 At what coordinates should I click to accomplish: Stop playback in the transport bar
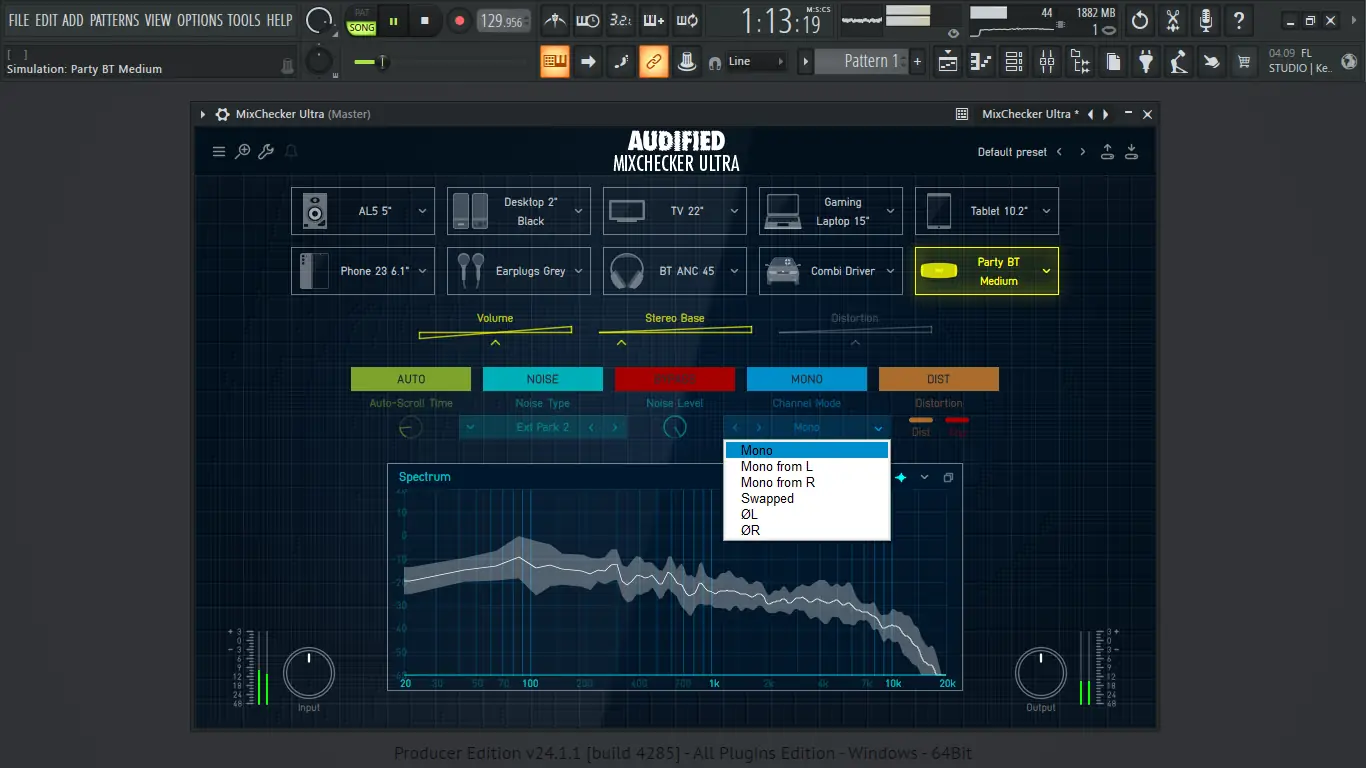425,21
